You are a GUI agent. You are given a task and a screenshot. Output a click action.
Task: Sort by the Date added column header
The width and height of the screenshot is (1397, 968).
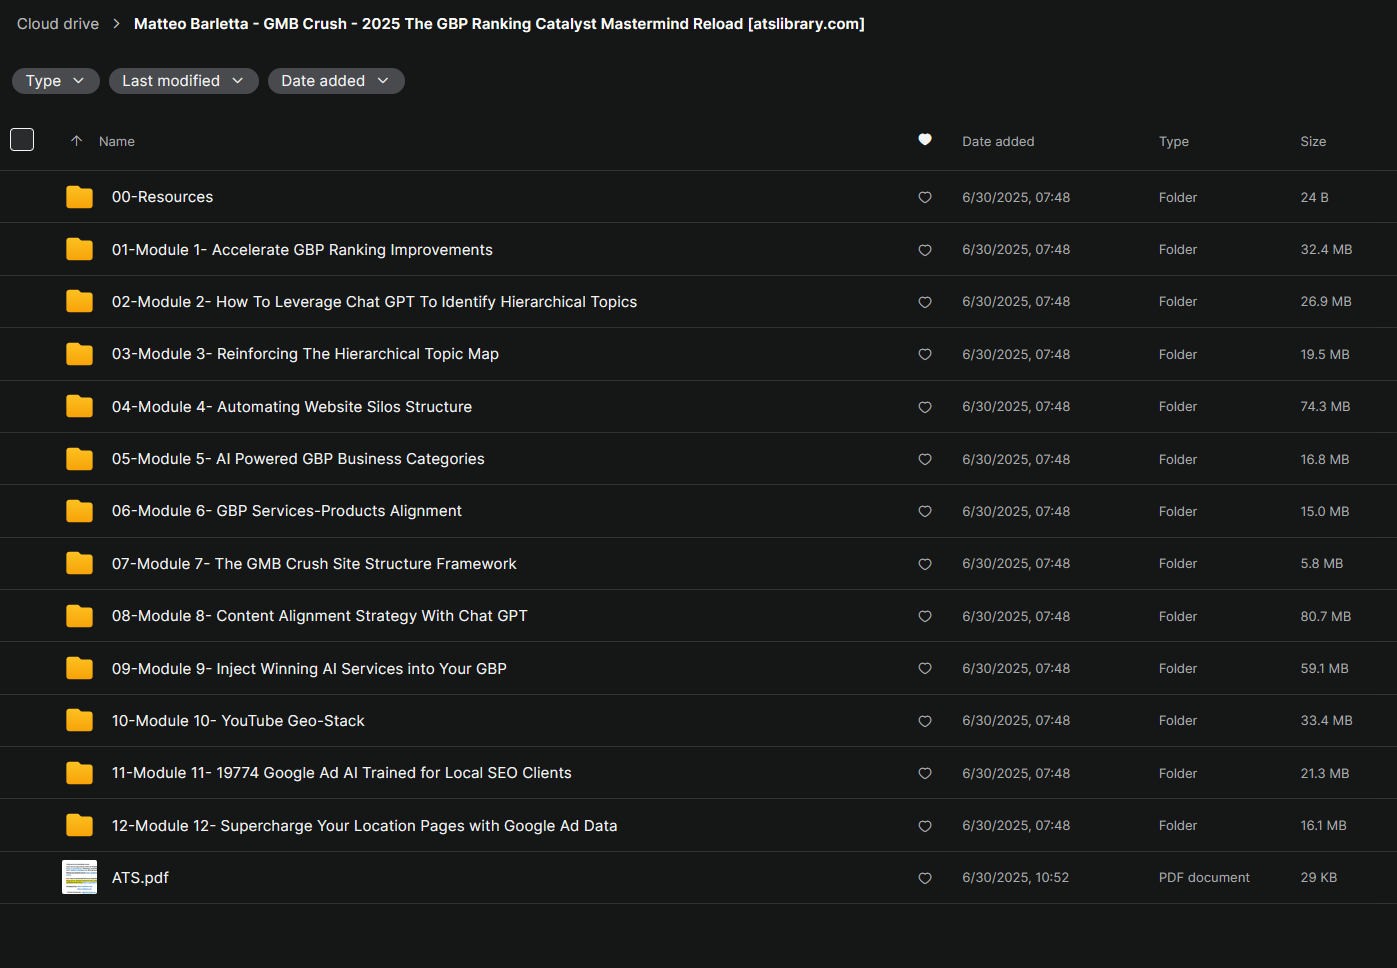coord(998,141)
